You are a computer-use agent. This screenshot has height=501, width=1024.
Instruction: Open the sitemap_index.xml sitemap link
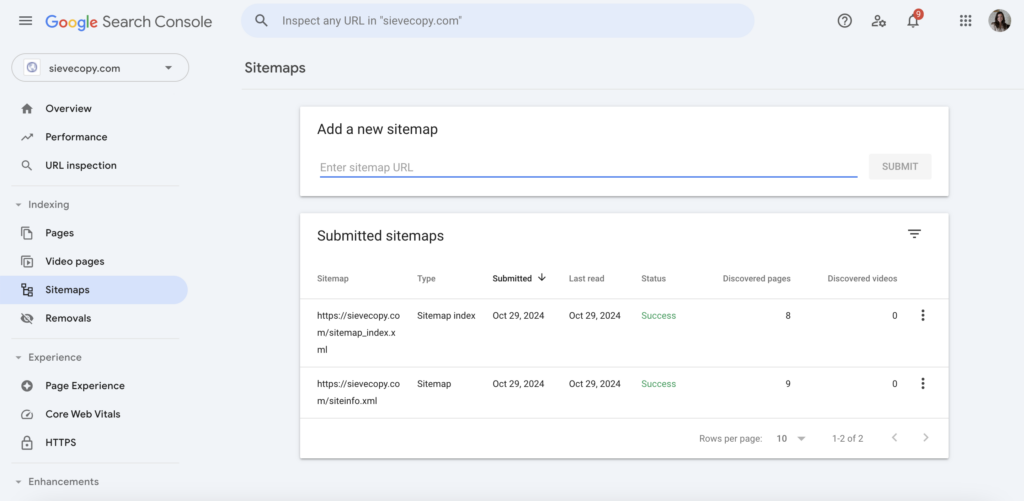(x=358, y=332)
